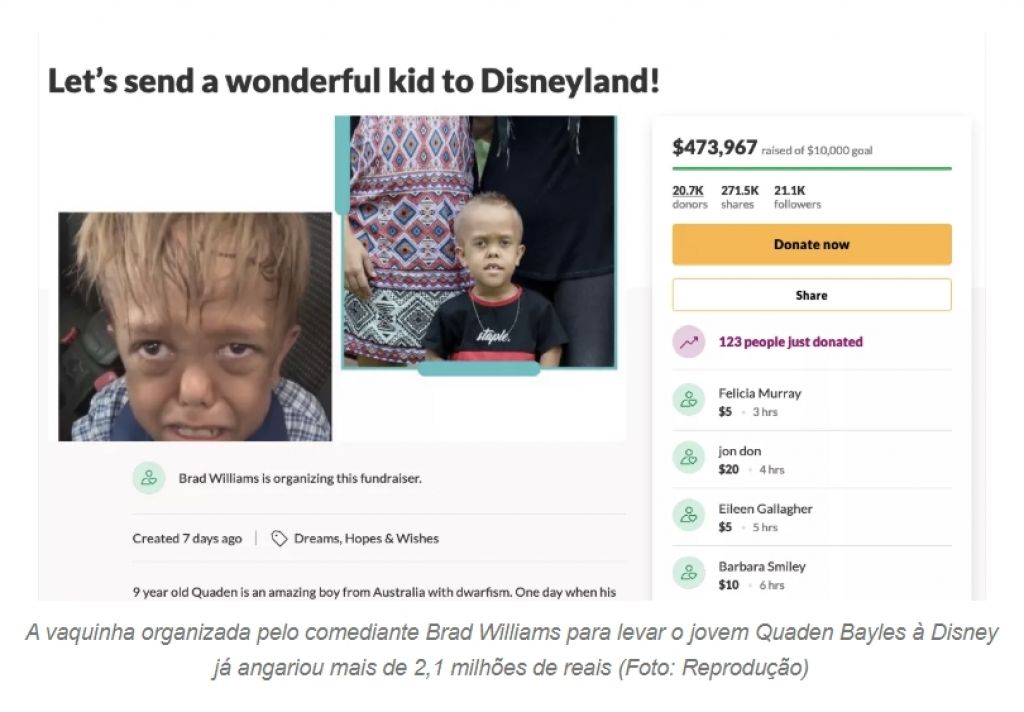Open the 20.7K donors link
1024x712 pixels.
pos(690,197)
